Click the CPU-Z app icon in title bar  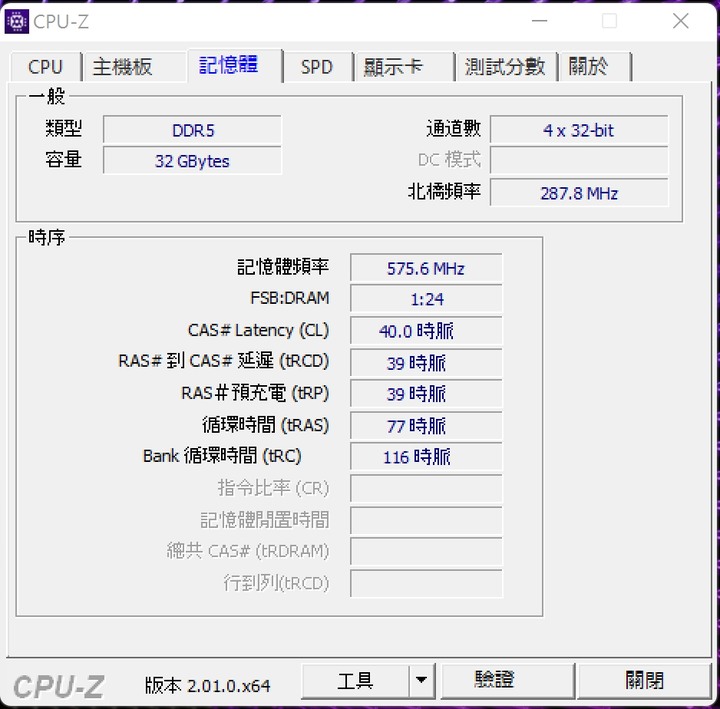pyautogui.click(x=17, y=21)
